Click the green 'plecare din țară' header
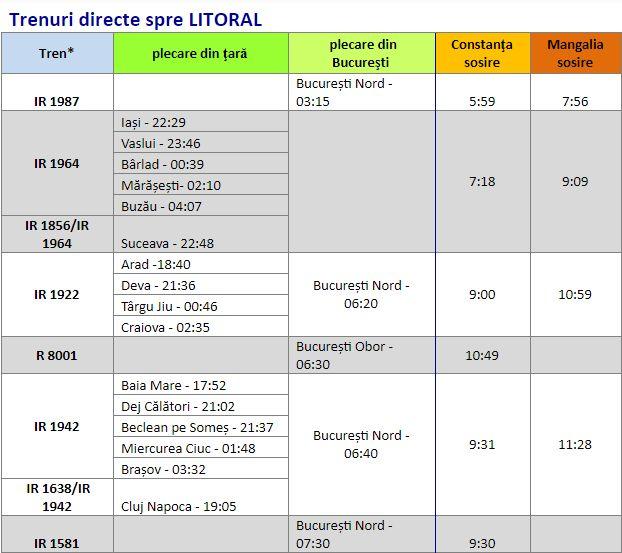 click(200, 53)
